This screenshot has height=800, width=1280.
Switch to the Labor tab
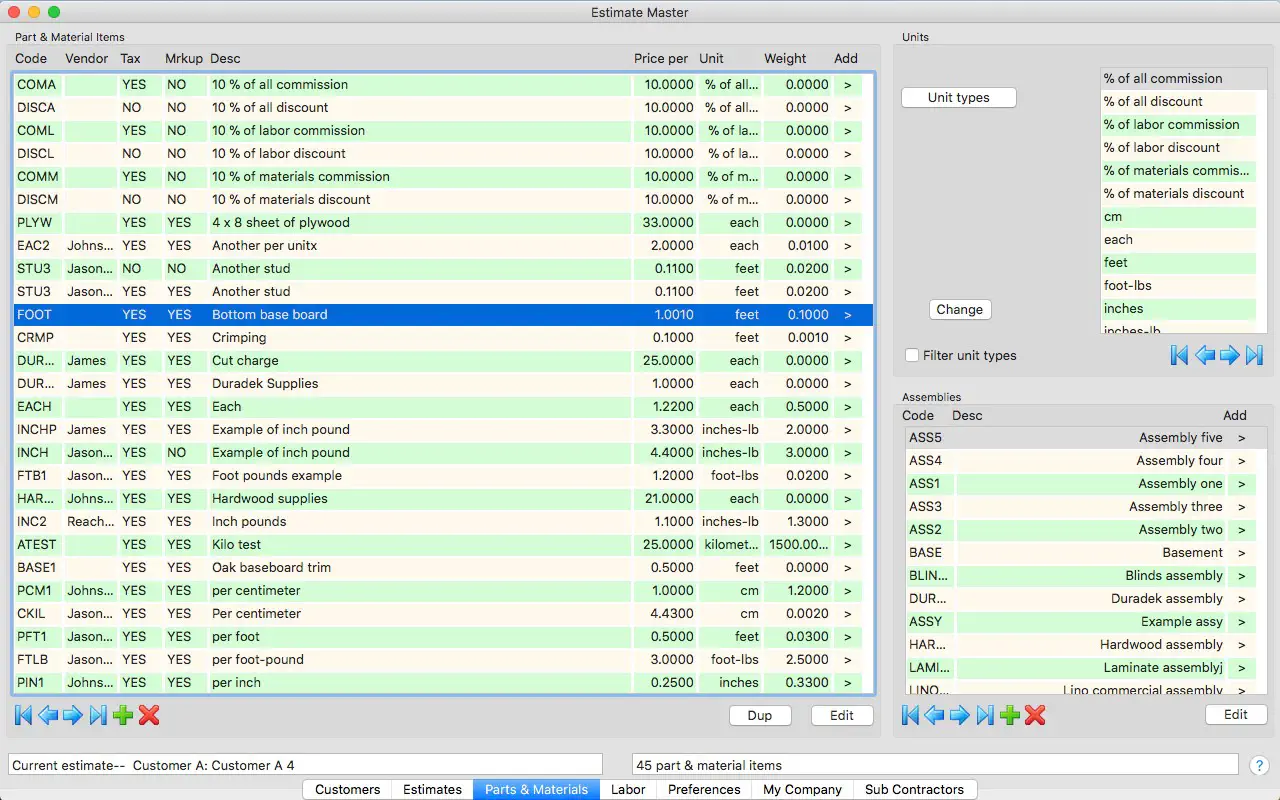(628, 789)
